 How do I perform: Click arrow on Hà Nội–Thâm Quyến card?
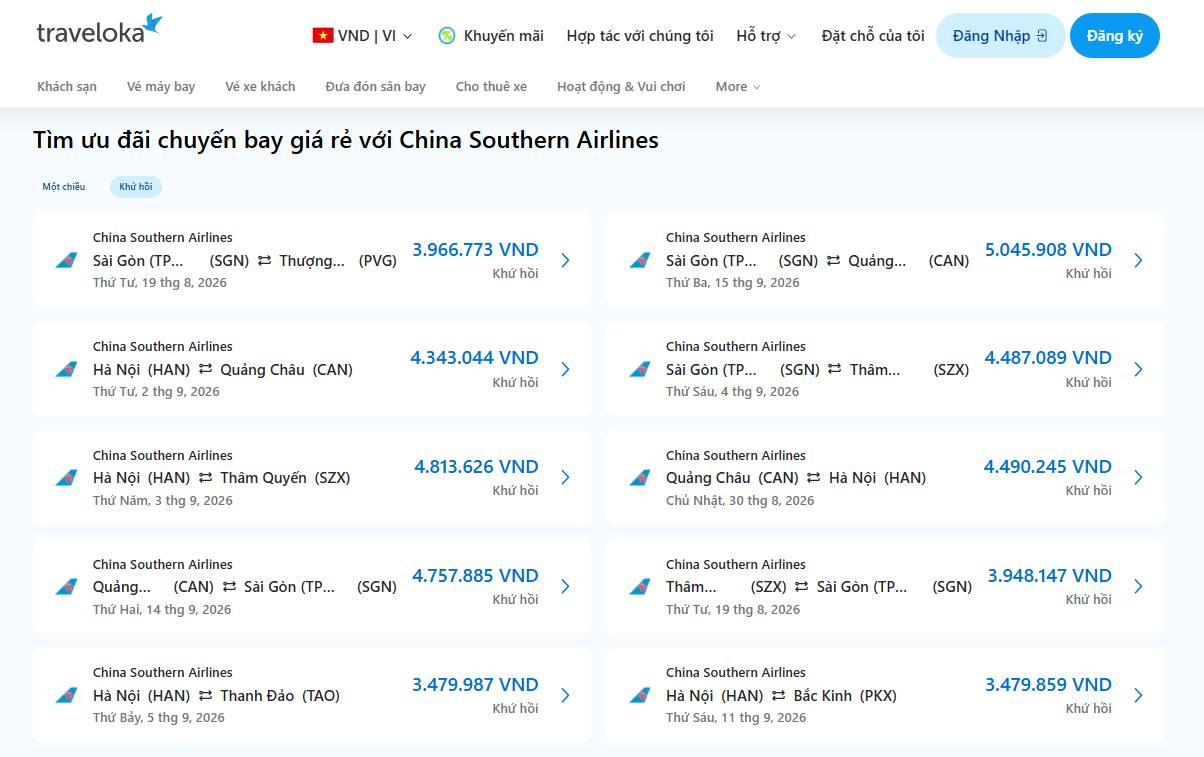(x=565, y=478)
